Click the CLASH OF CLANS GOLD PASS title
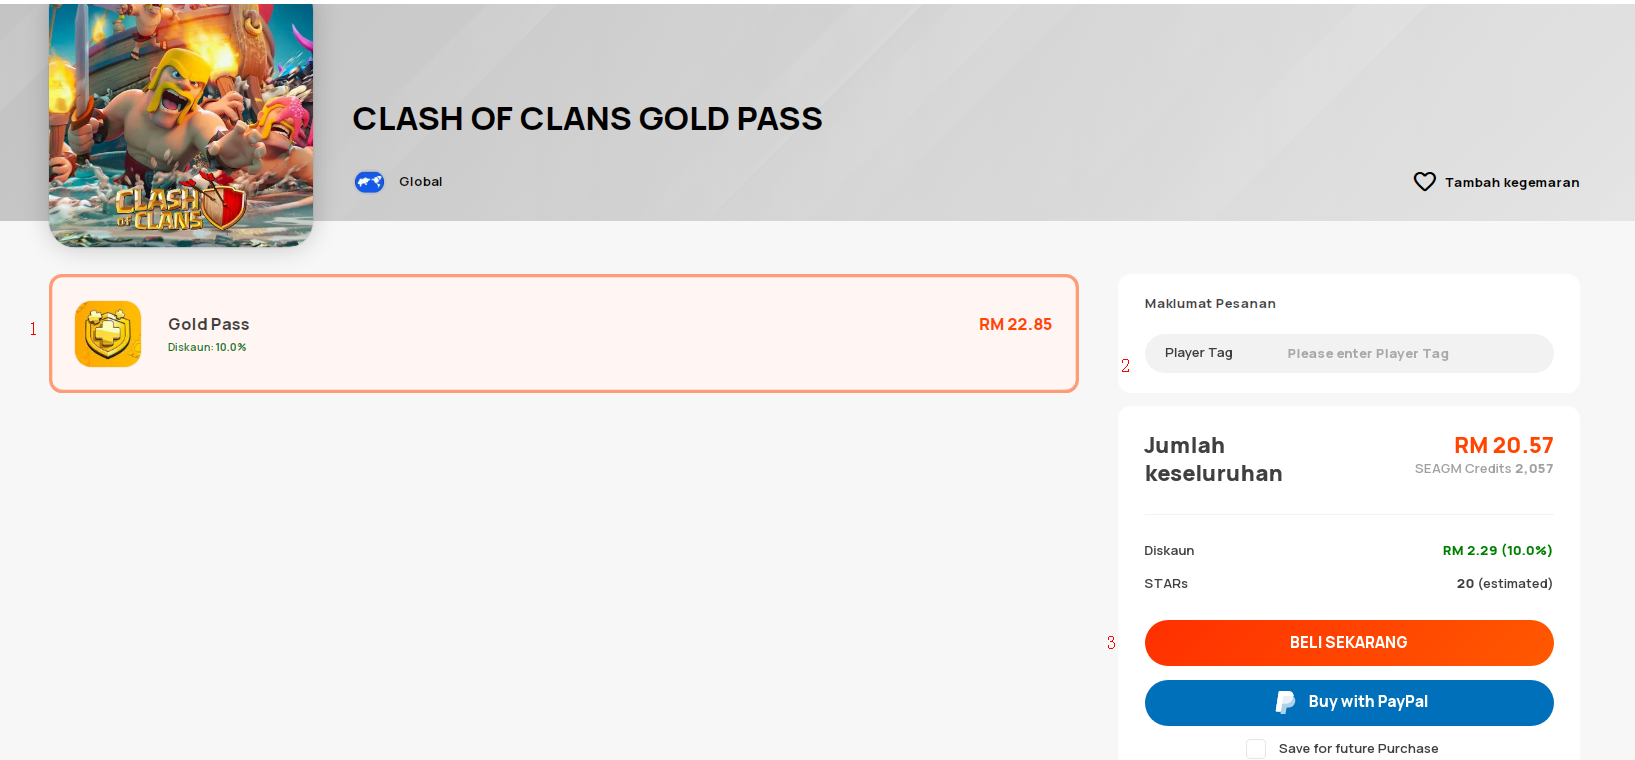This screenshot has width=1635, height=760. point(588,119)
